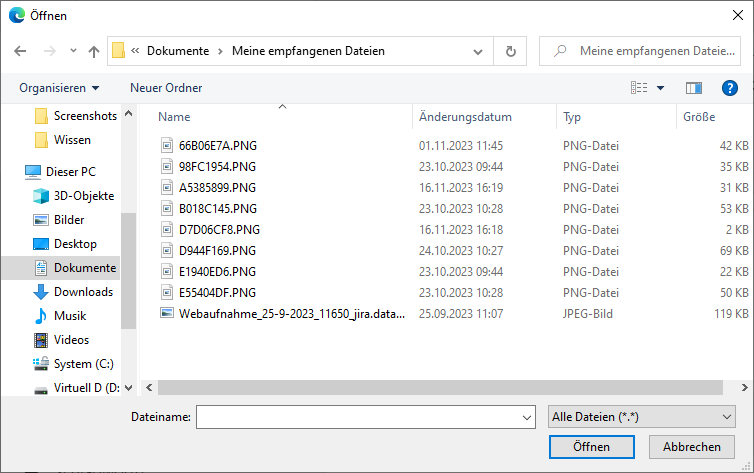Click the Abbrechen button
The width and height of the screenshot is (754, 473).
(691, 447)
